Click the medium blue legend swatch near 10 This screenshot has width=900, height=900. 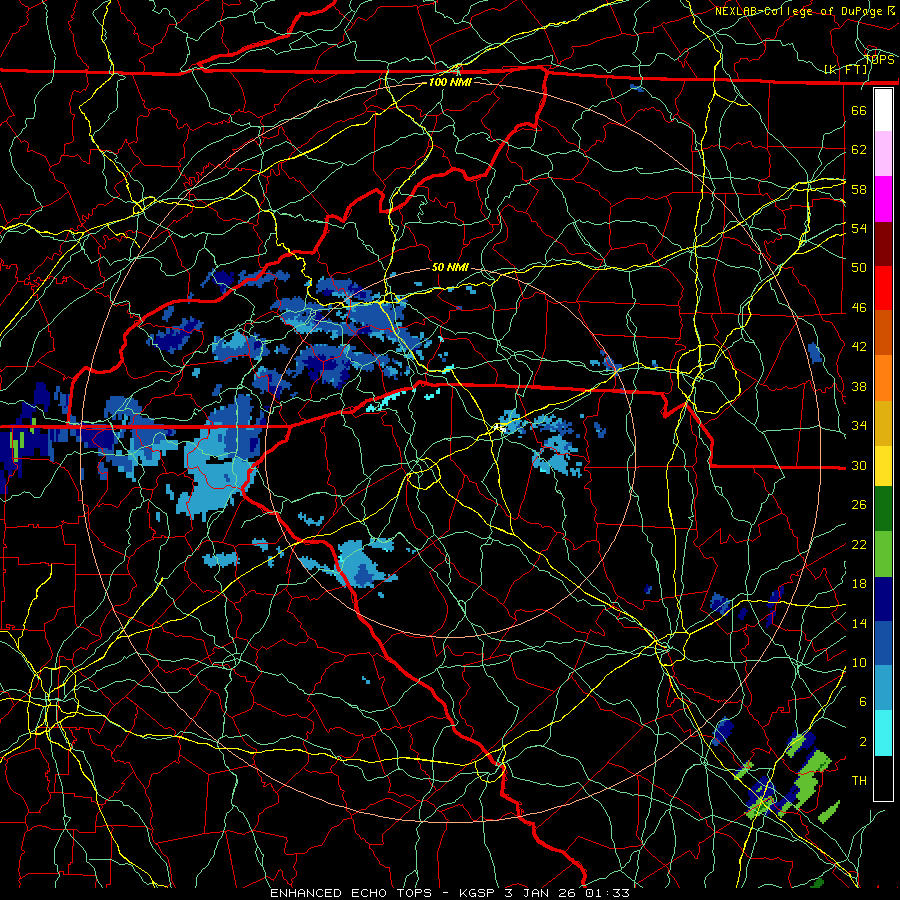tap(883, 643)
